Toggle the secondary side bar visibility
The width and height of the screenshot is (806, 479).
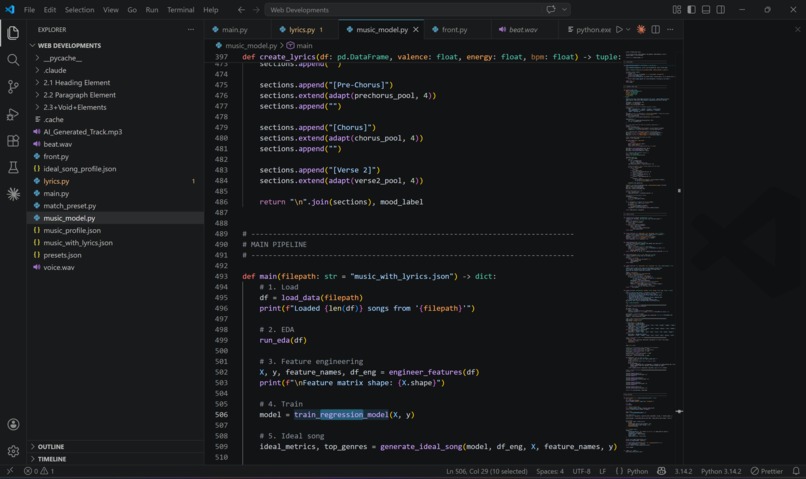pyautogui.click(x=721, y=10)
